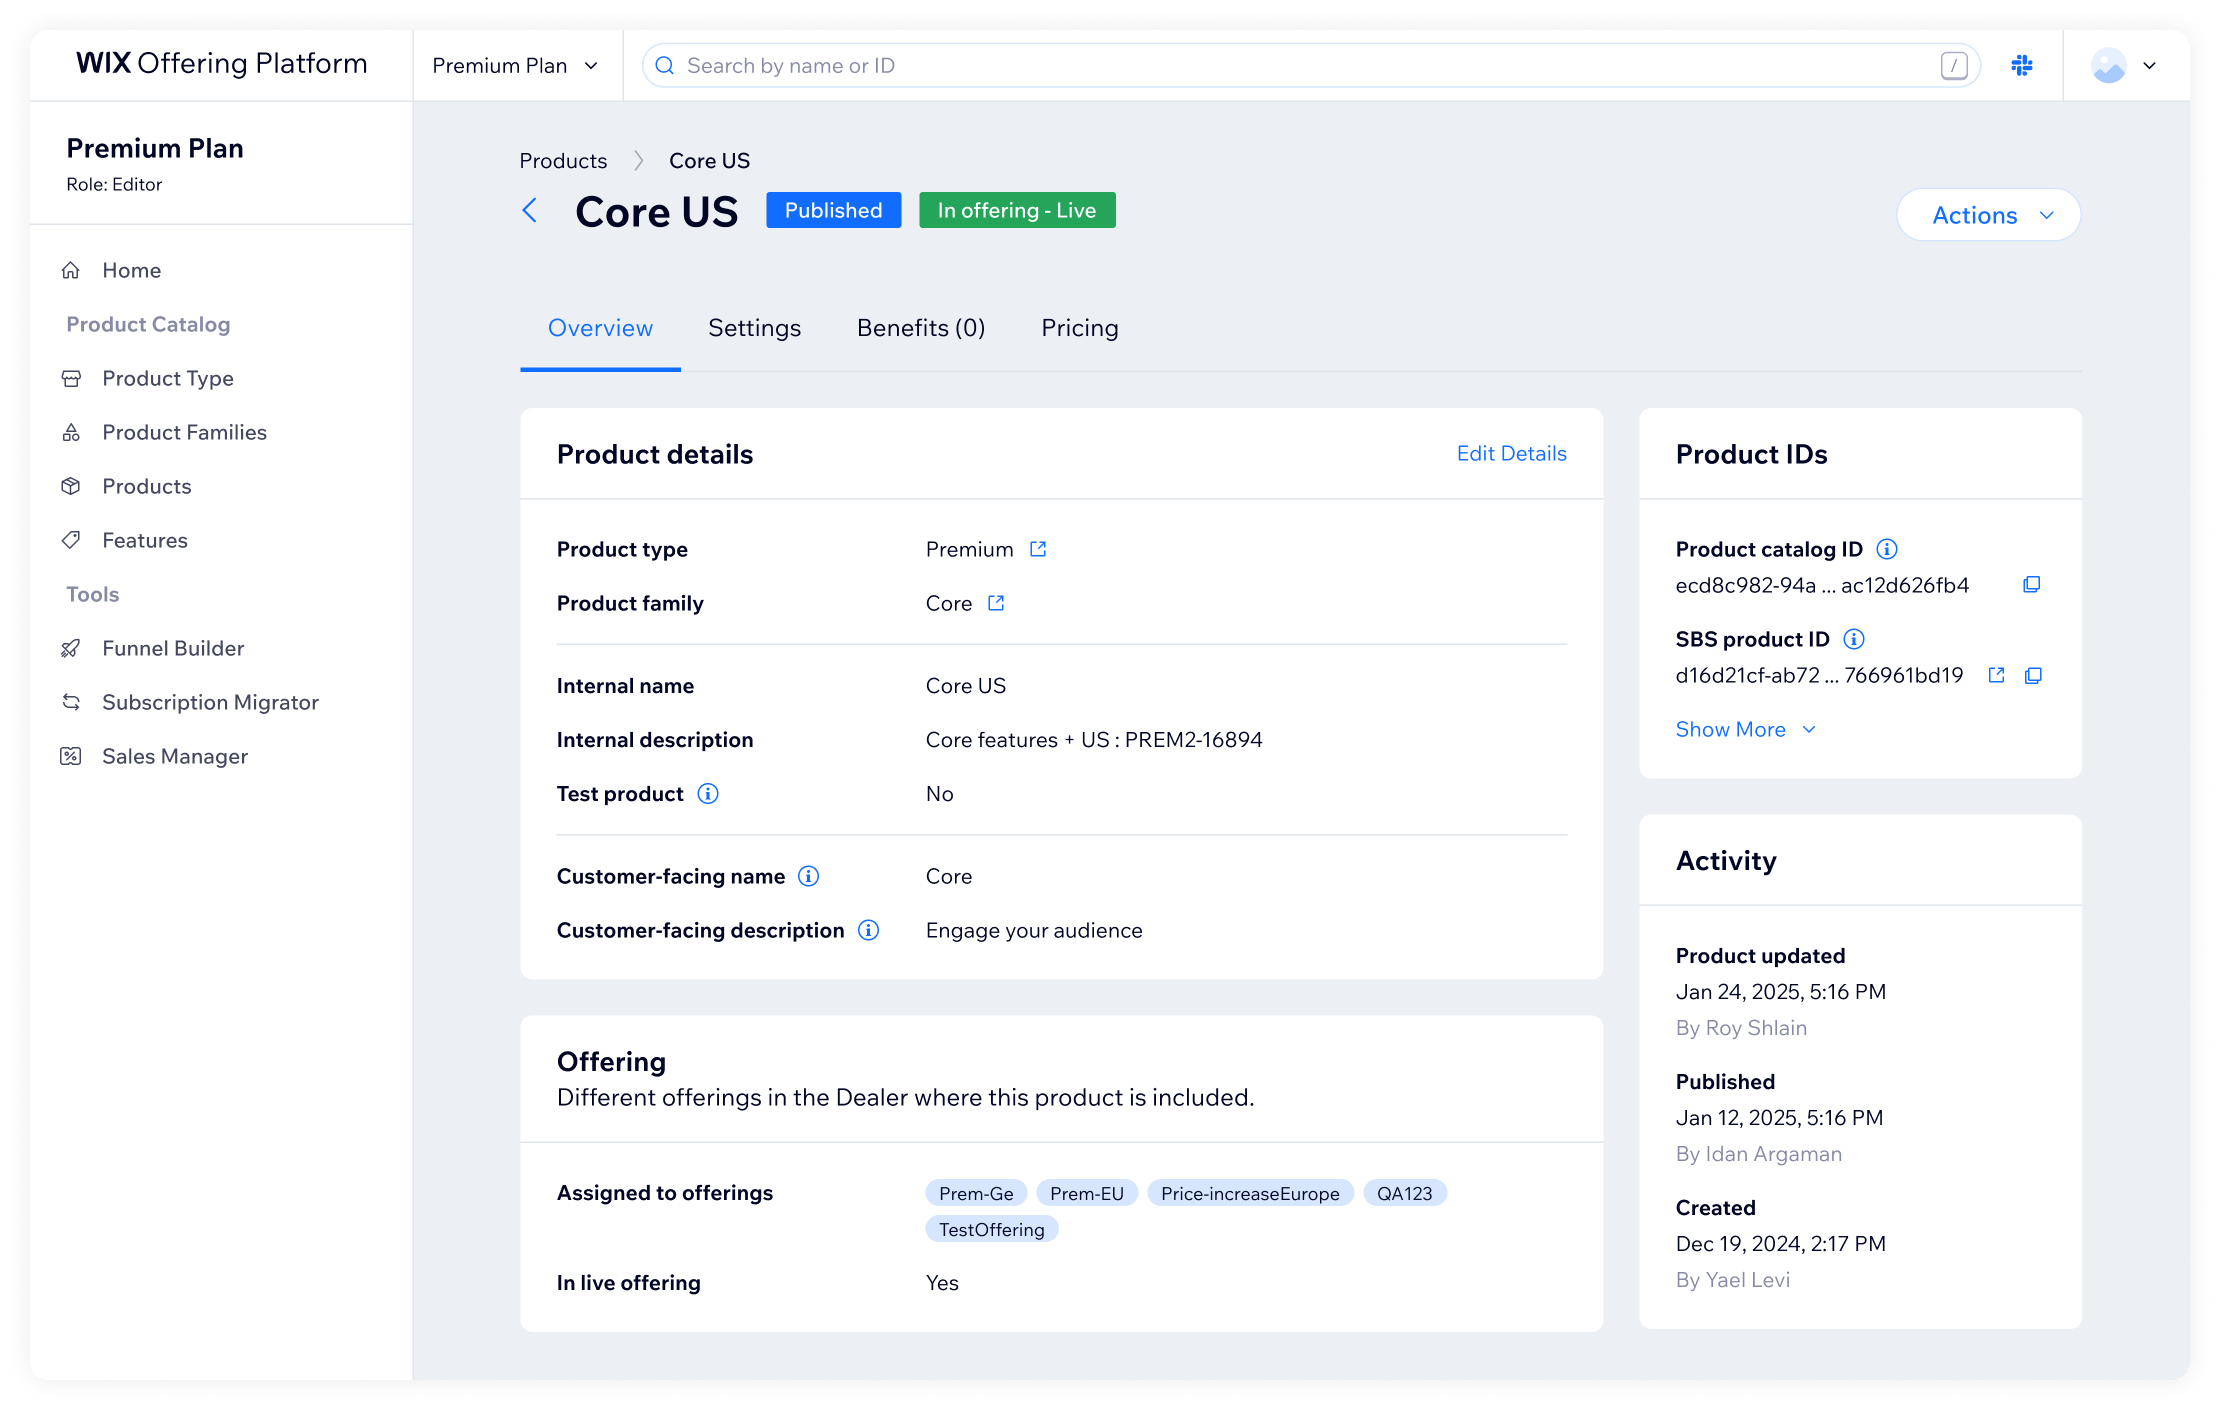Click the Core US breadcrumb text
This screenshot has height=1410, width=2220.
coord(709,161)
